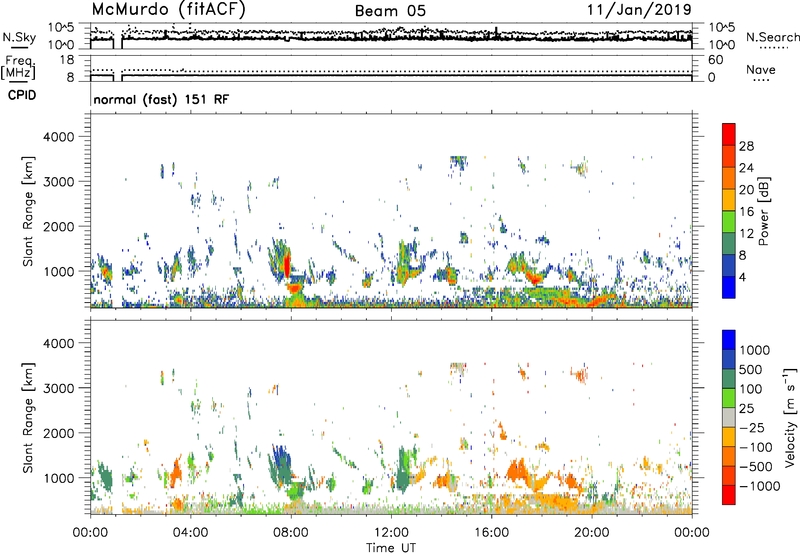Click the 28 tick on Power colorbar
This screenshot has width=800, height=554.
746,146
